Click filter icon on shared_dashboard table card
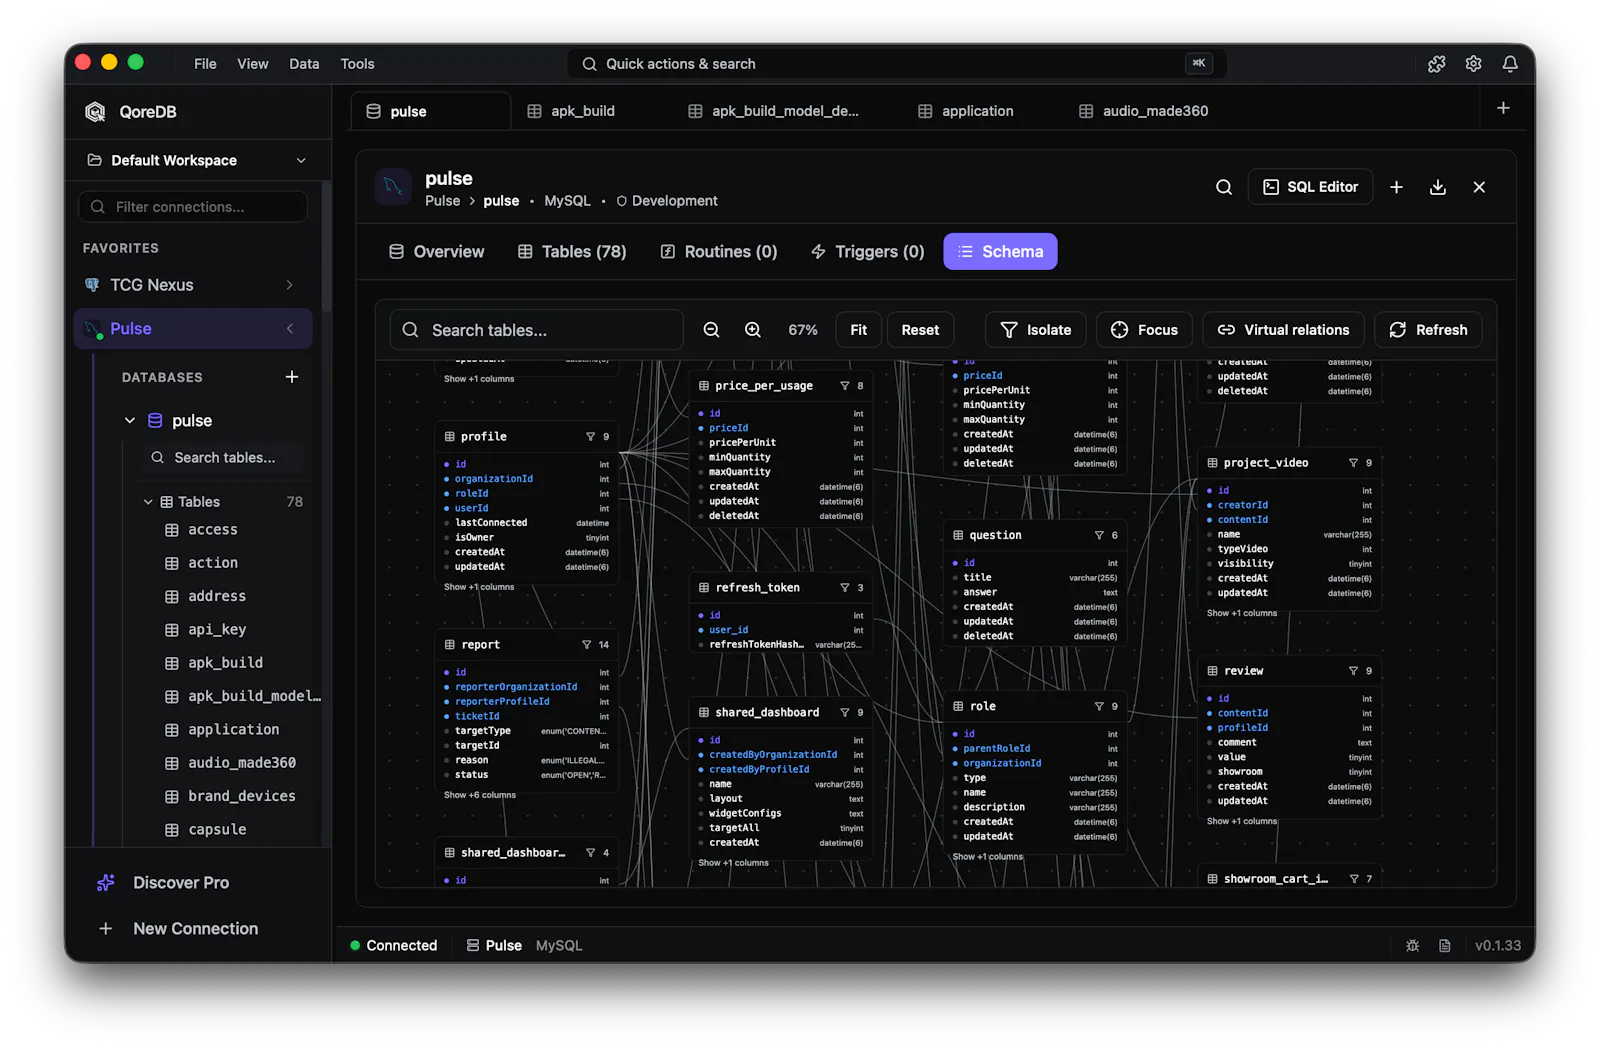The height and width of the screenshot is (1048, 1600). (x=844, y=713)
